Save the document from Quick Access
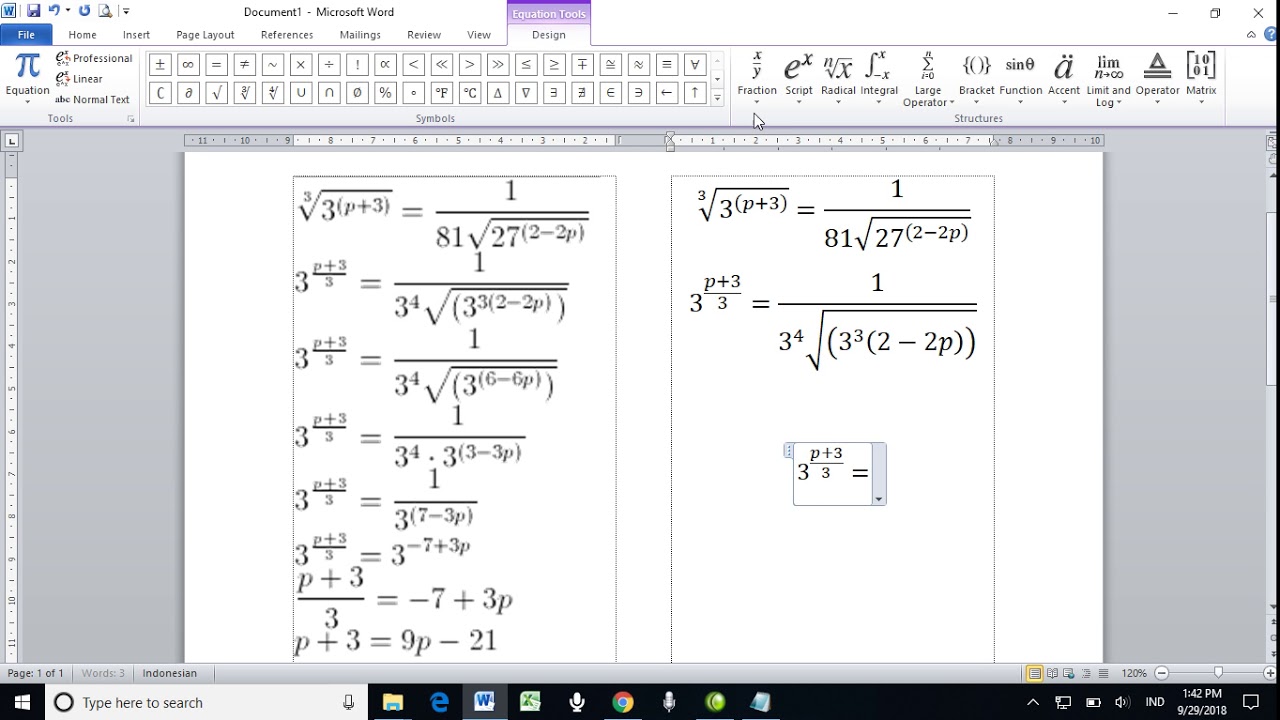The height and width of the screenshot is (720, 1280). (x=33, y=11)
